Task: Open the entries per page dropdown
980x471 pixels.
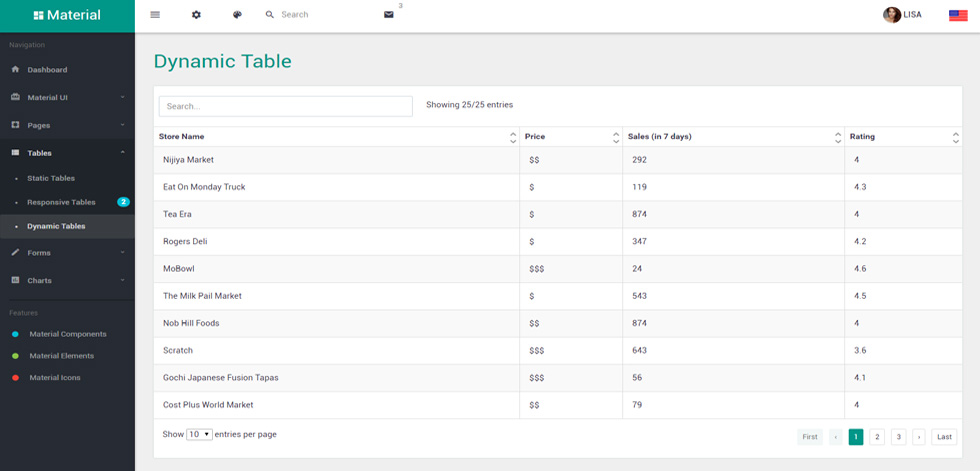Action: [199, 434]
